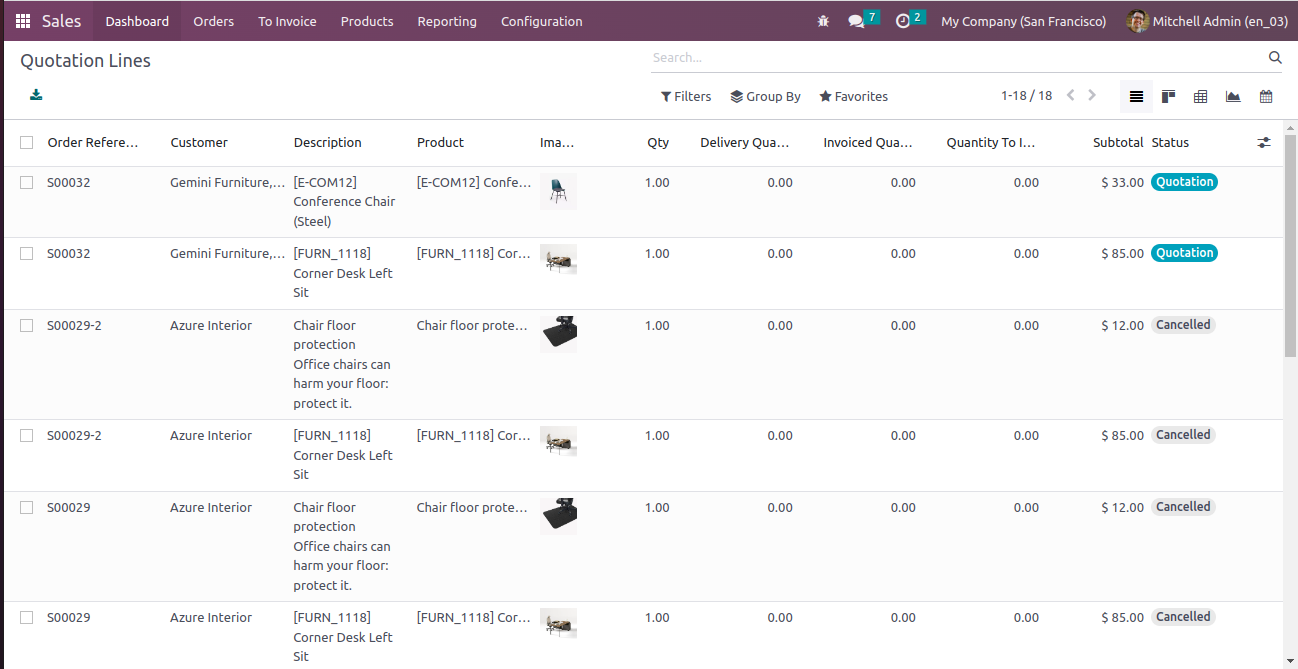Select the first S00032 Conference Chair row checkbox
This screenshot has height=669, width=1298.
[x=27, y=183]
